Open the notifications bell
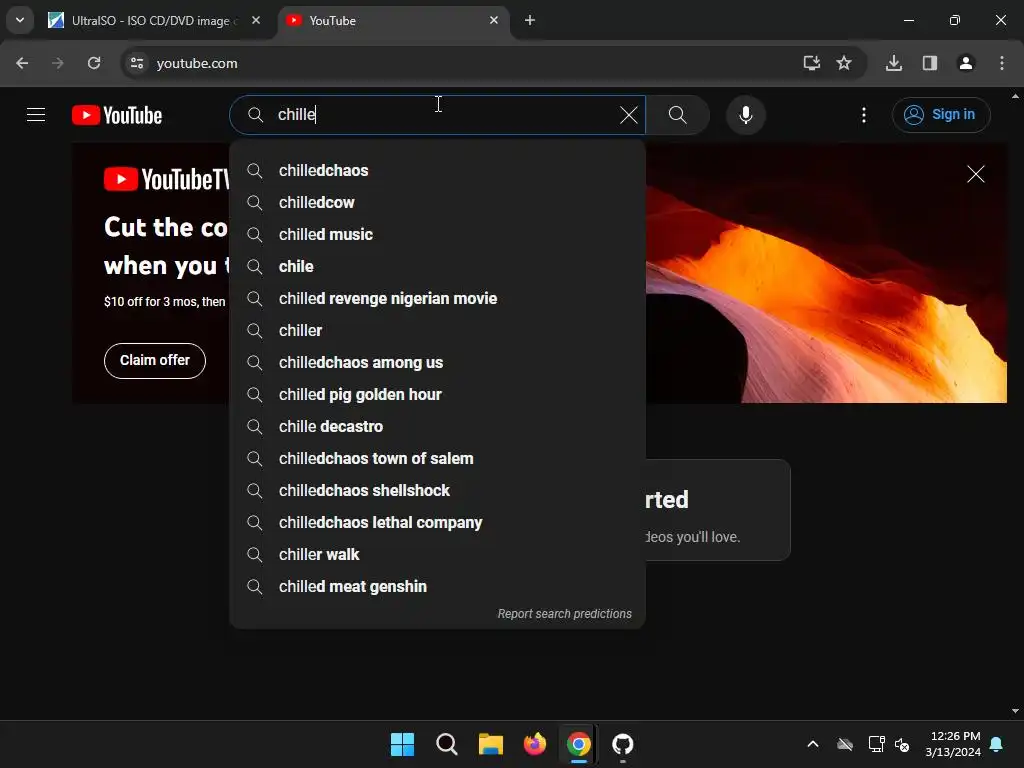 (x=997, y=744)
